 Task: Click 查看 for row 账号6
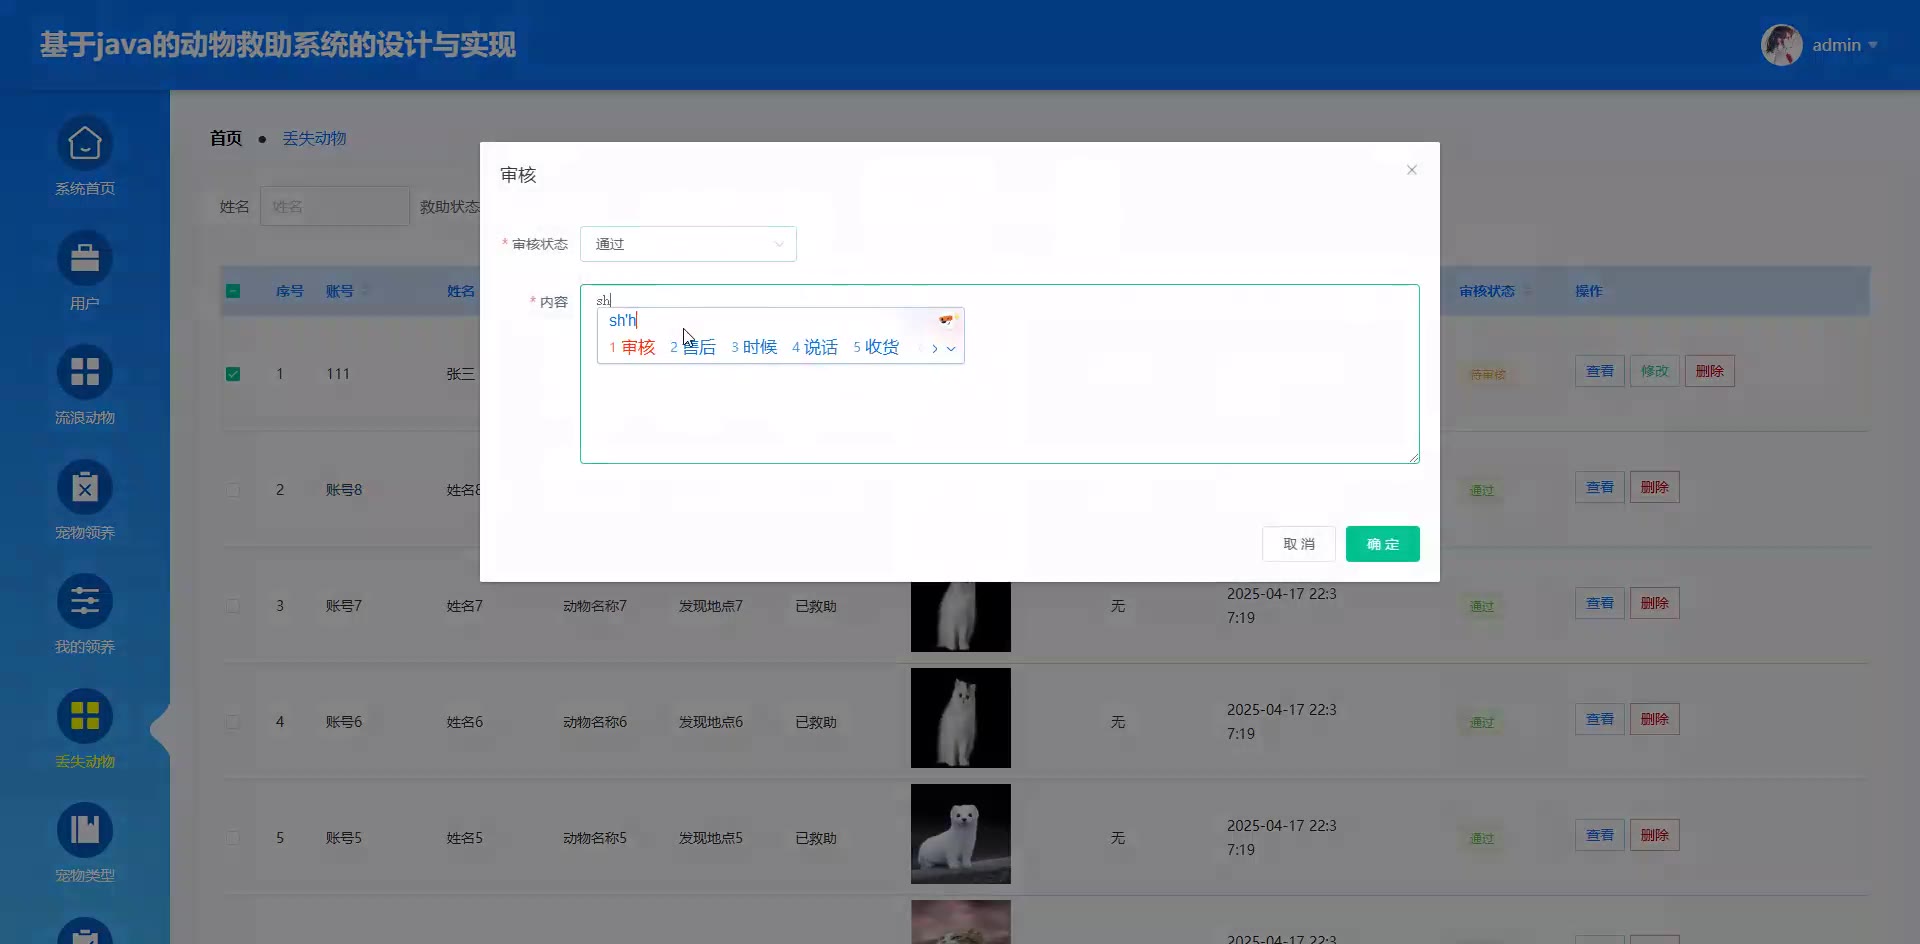[x=1600, y=719]
